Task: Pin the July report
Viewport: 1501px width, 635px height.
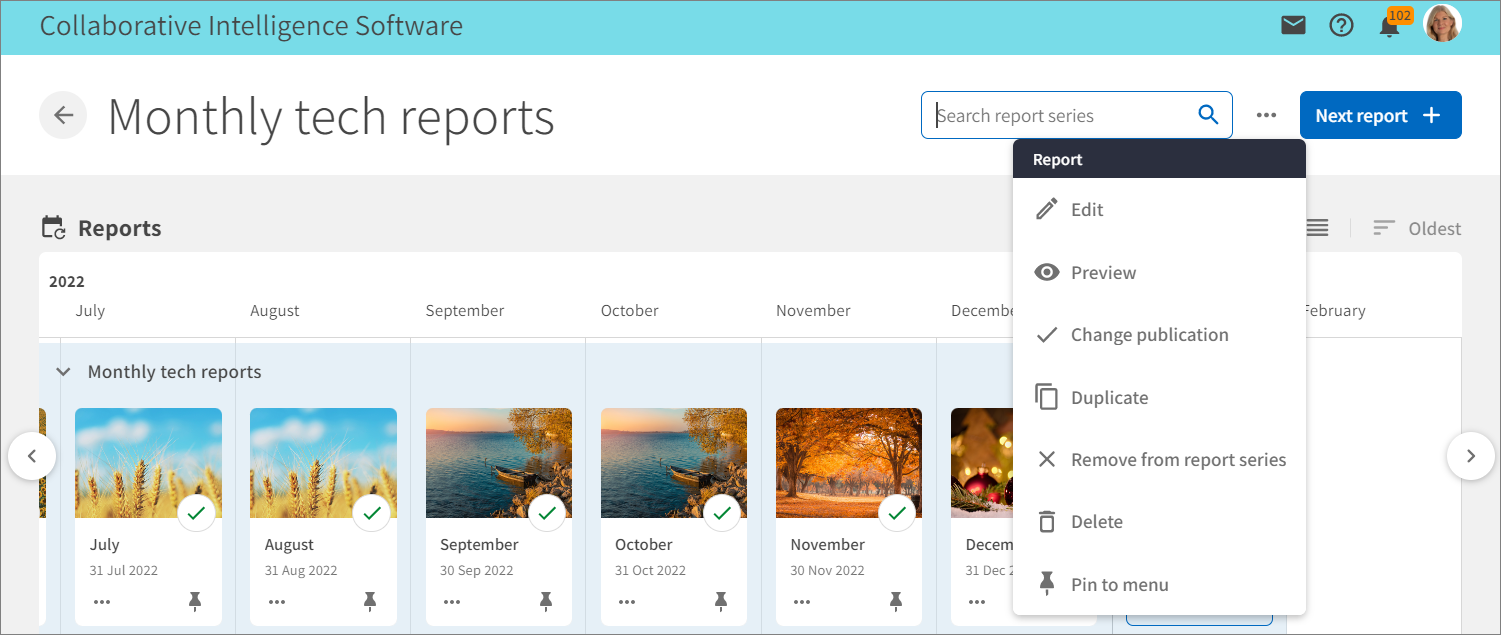Action: pos(195,601)
